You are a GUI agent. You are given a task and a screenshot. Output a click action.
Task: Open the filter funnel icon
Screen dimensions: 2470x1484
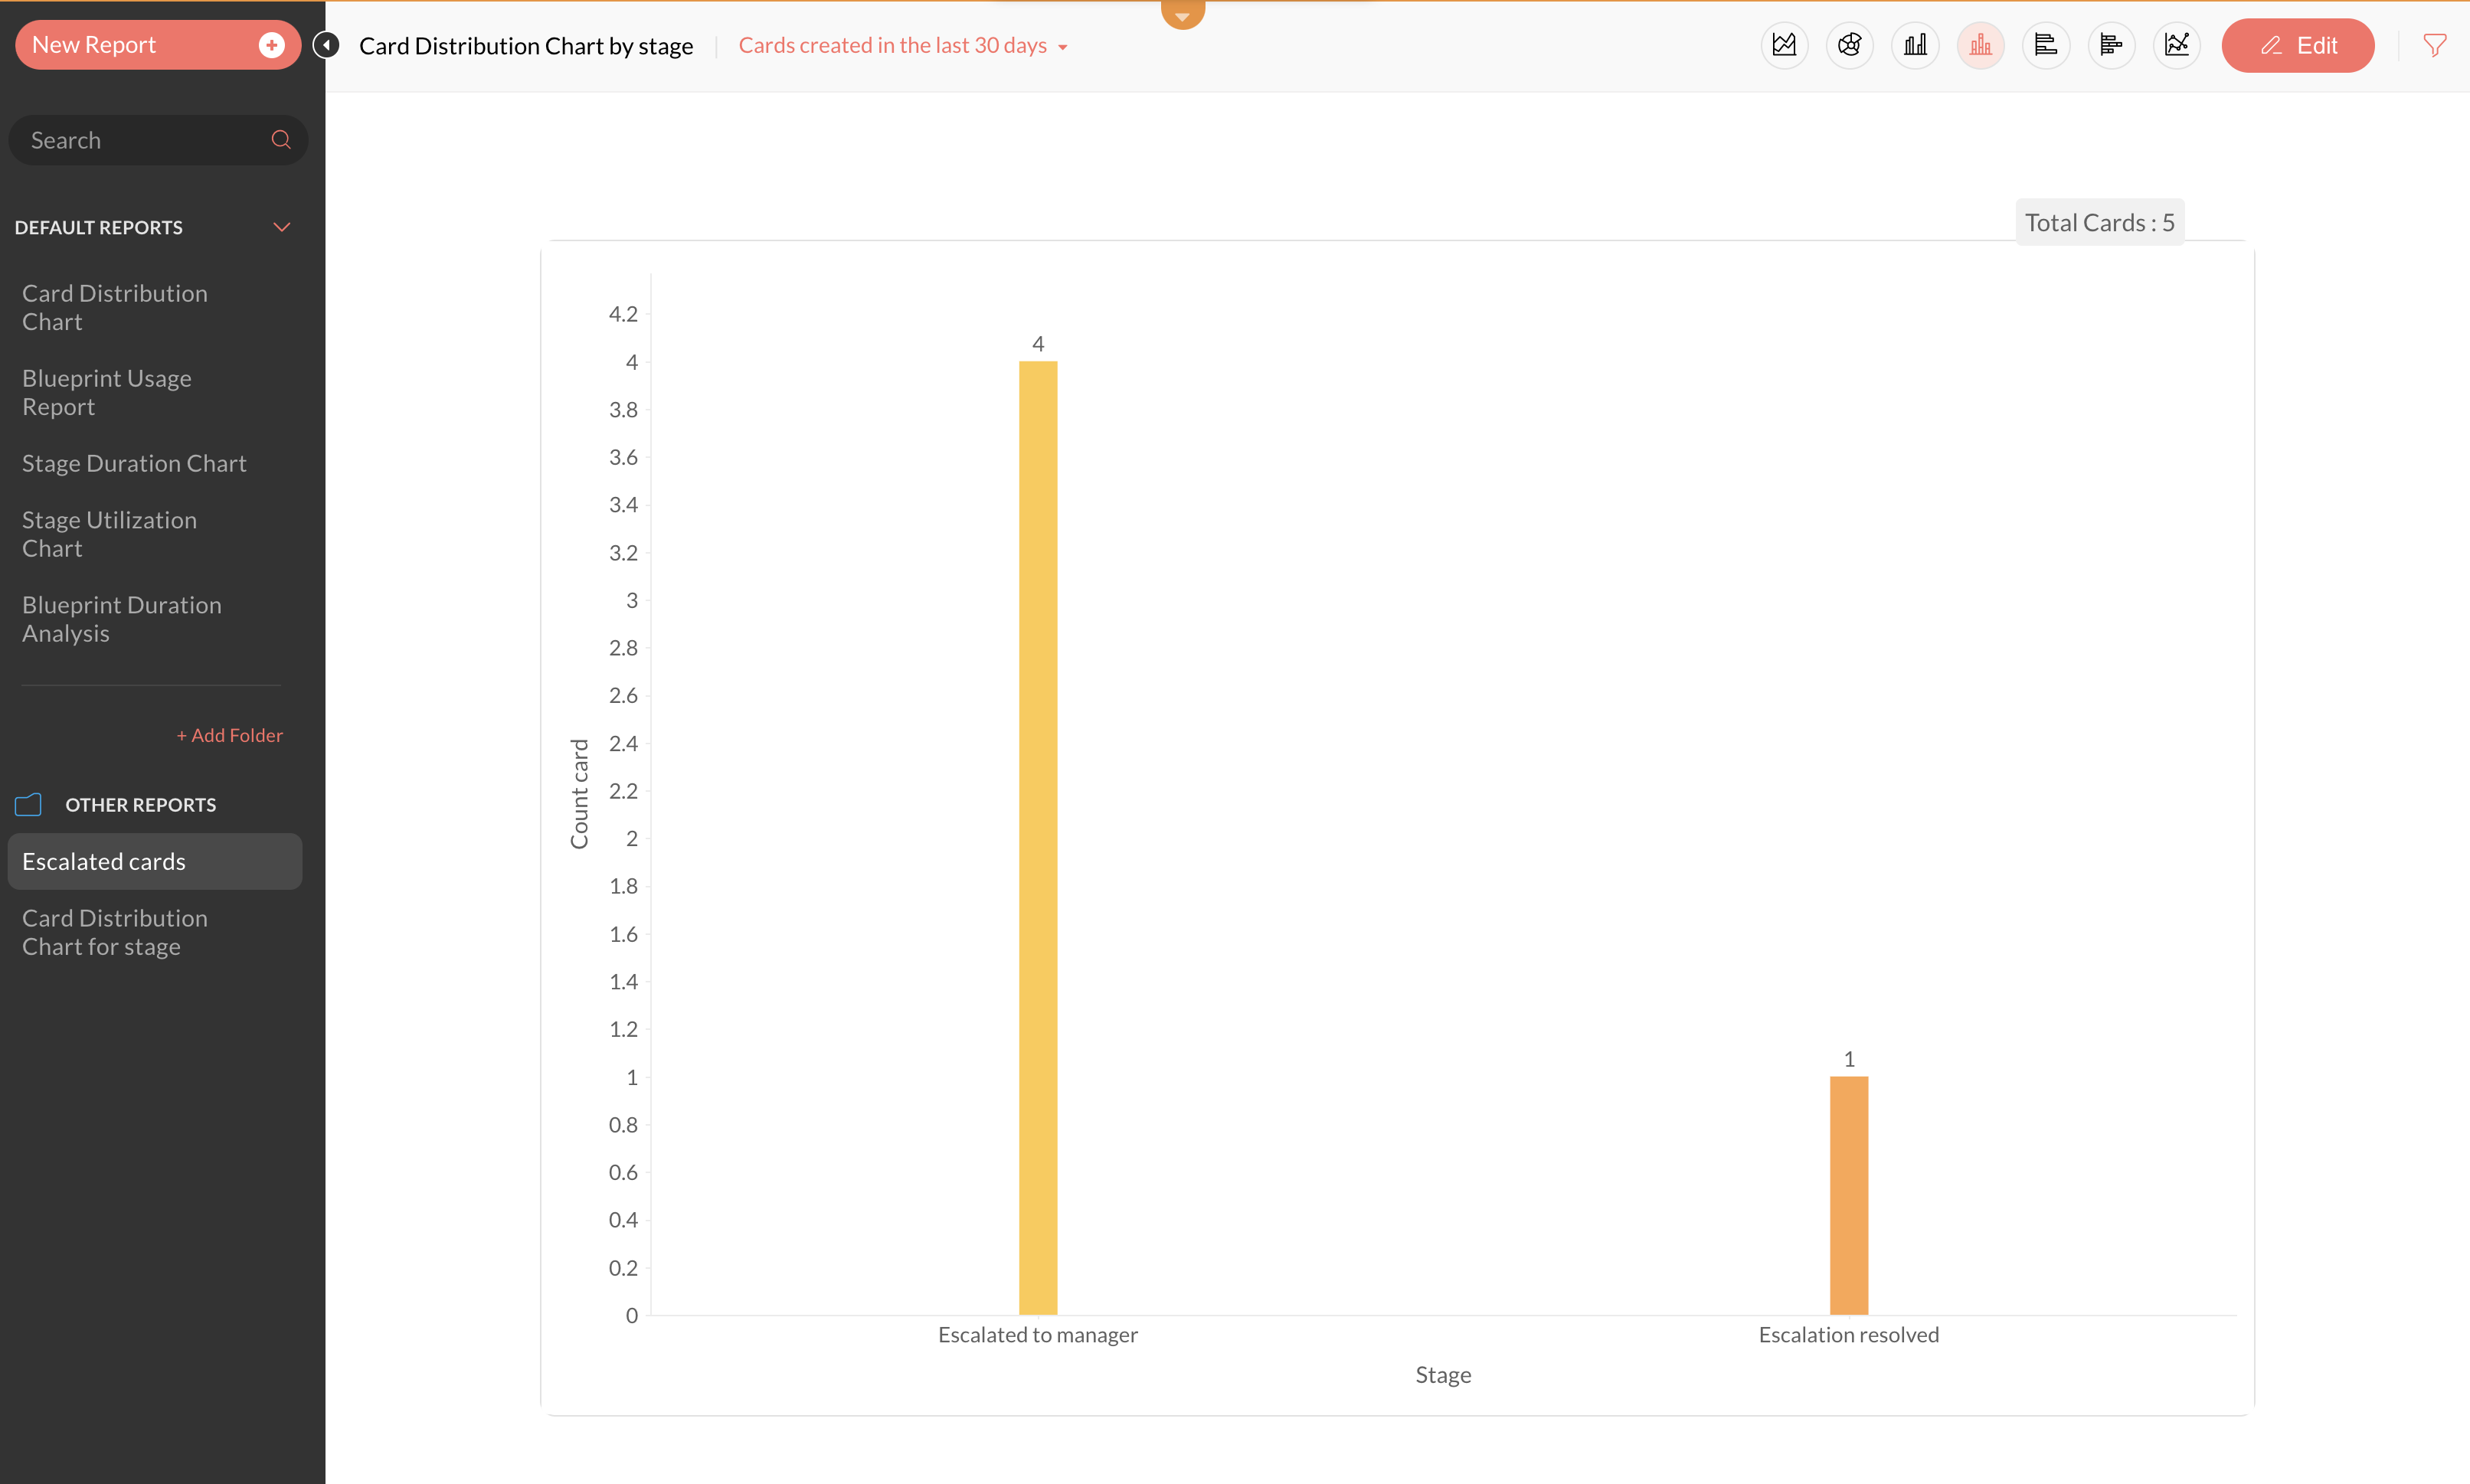coord(2434,45)
